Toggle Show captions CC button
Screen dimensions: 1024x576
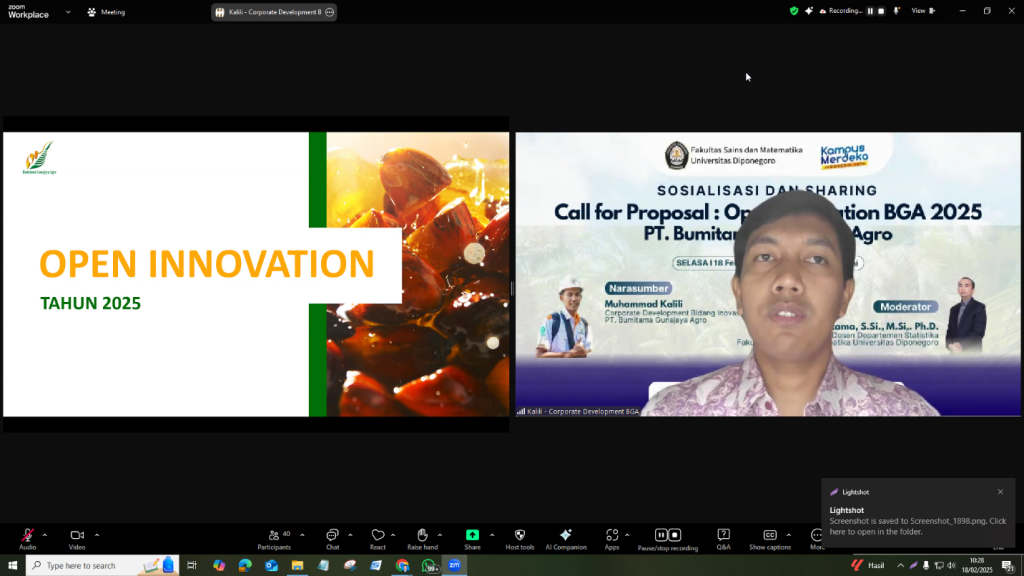tap(770, 536)
